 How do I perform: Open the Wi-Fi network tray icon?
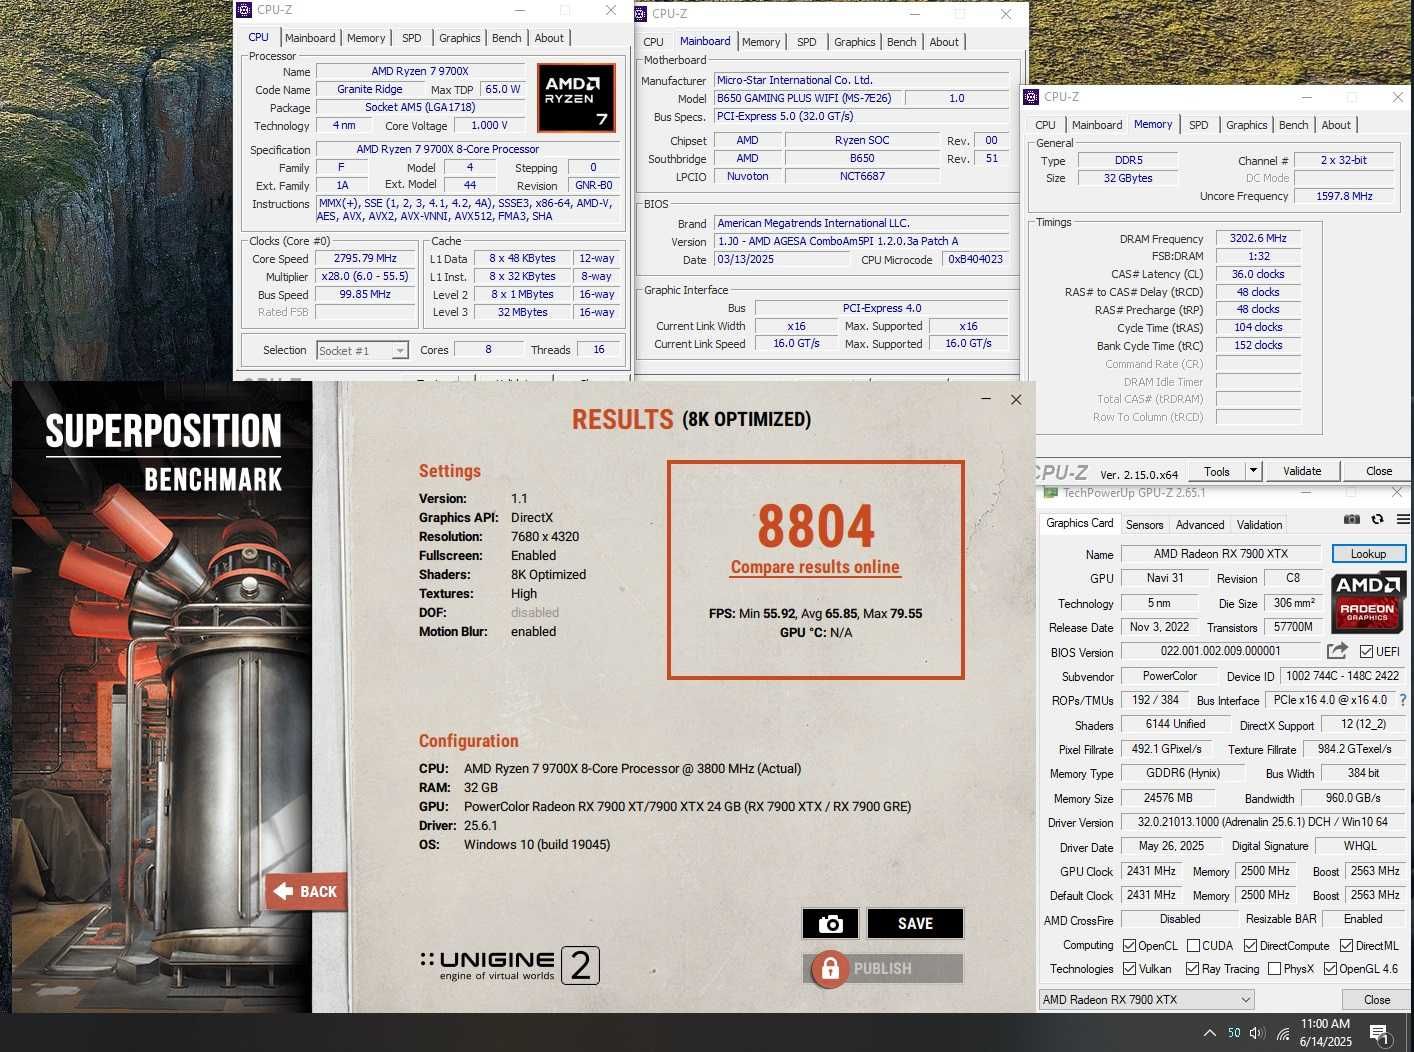[x=1282, y=1033]
